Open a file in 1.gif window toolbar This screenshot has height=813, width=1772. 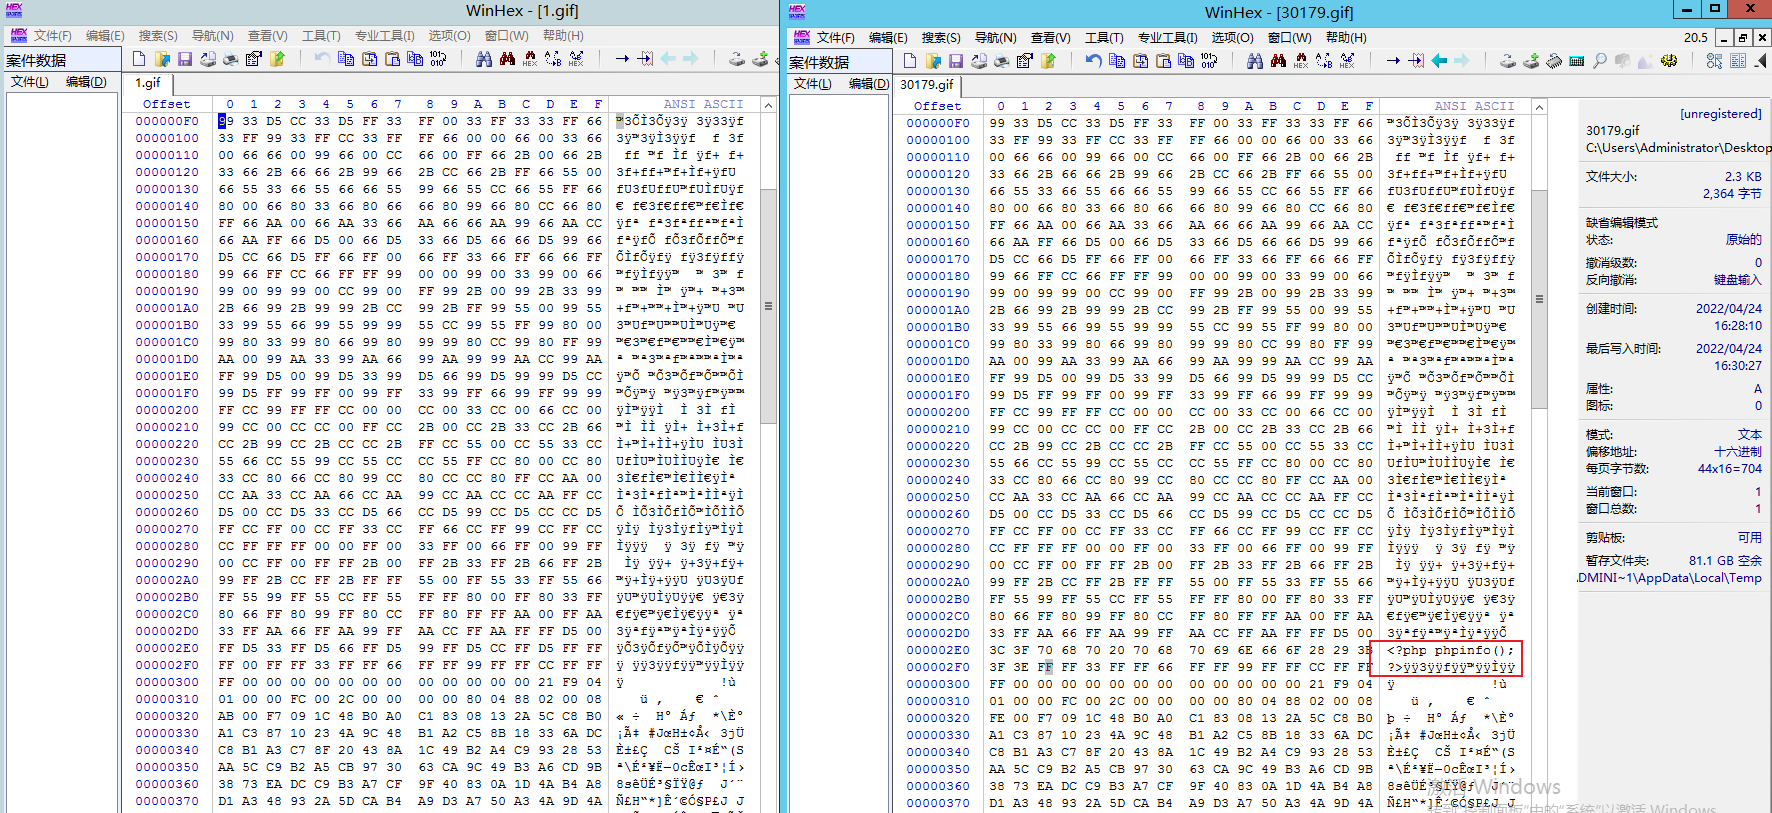point(162,59)
